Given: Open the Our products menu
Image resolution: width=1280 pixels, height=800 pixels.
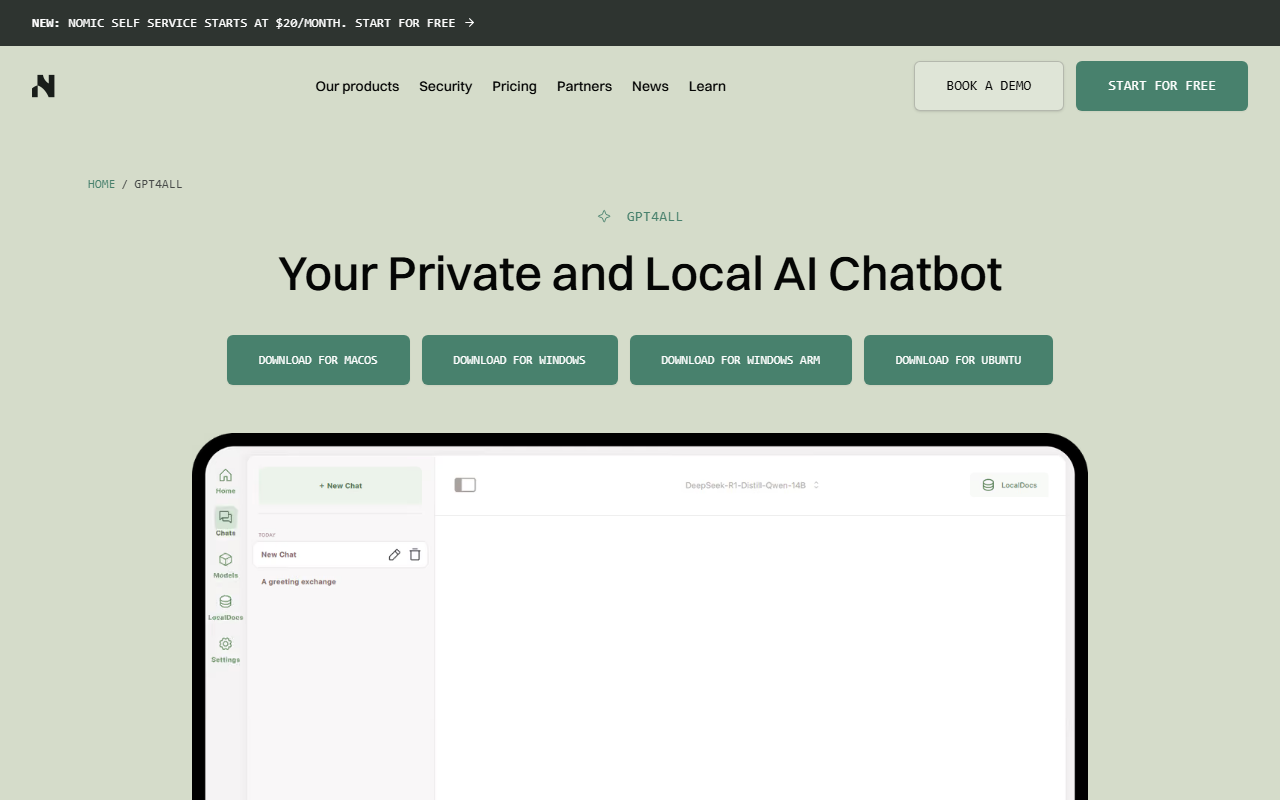Looking at the screenshot, I should coord(357,86).
